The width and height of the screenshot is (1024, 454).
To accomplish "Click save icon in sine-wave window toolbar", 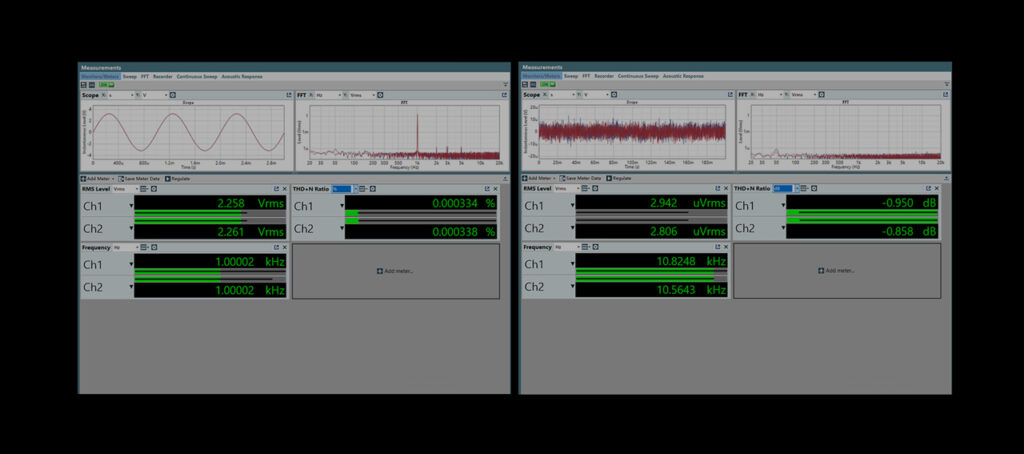I will point(84,84).
